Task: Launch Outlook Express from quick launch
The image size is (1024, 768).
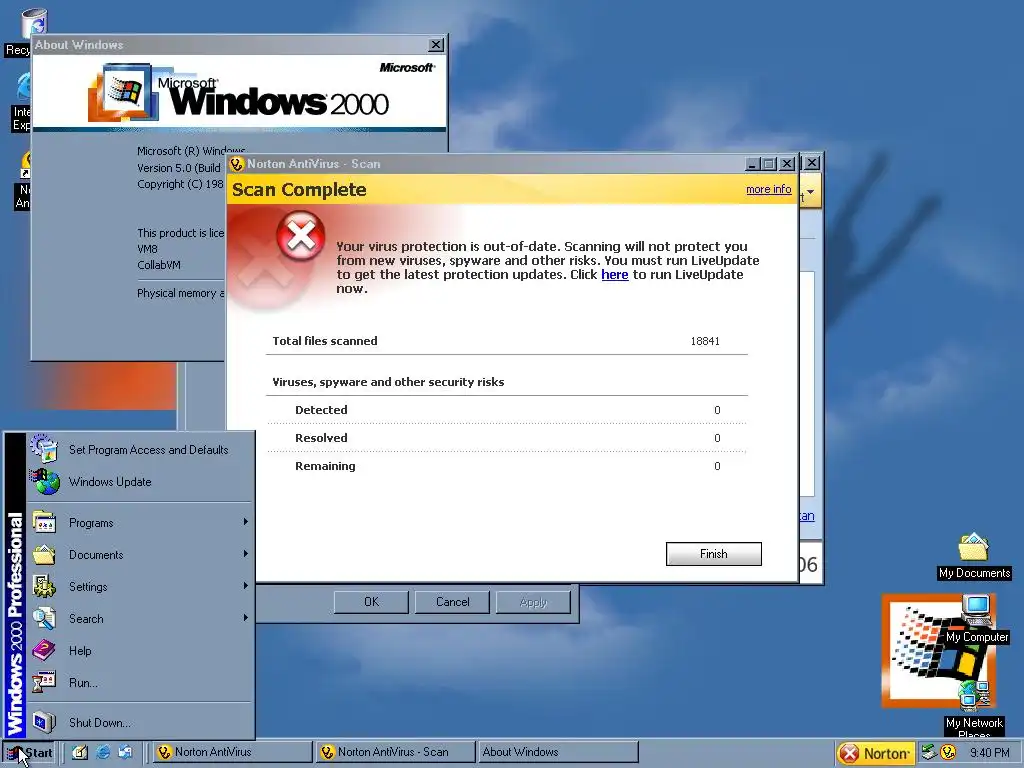Action: [x=125, y=752]
